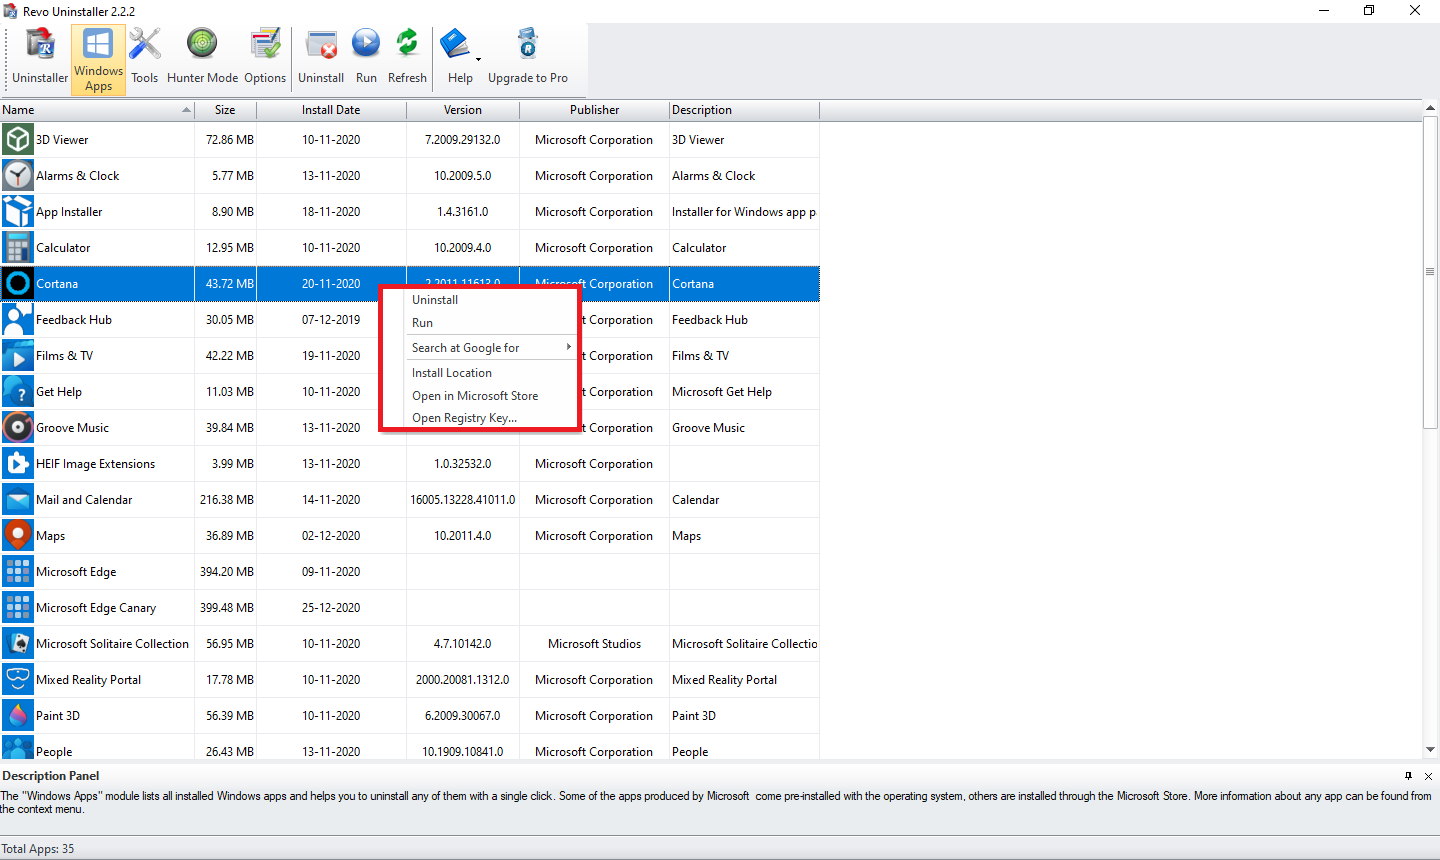Click version 7.2009.29132.0 cell
Screen dimensions: 1440x860
point(463,140)
